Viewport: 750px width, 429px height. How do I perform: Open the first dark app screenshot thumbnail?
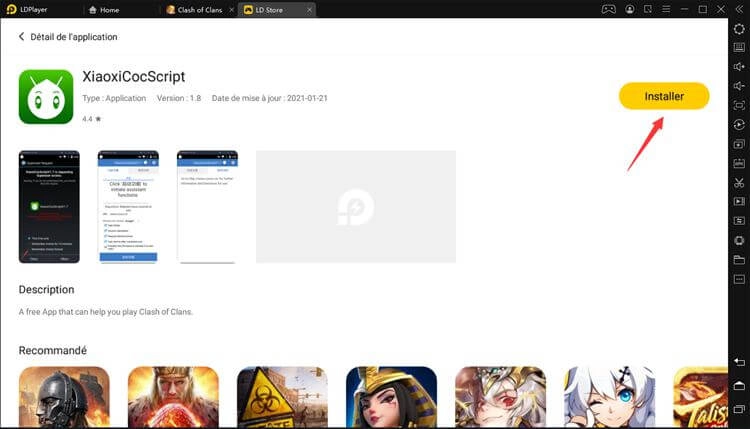click(49, 206)
